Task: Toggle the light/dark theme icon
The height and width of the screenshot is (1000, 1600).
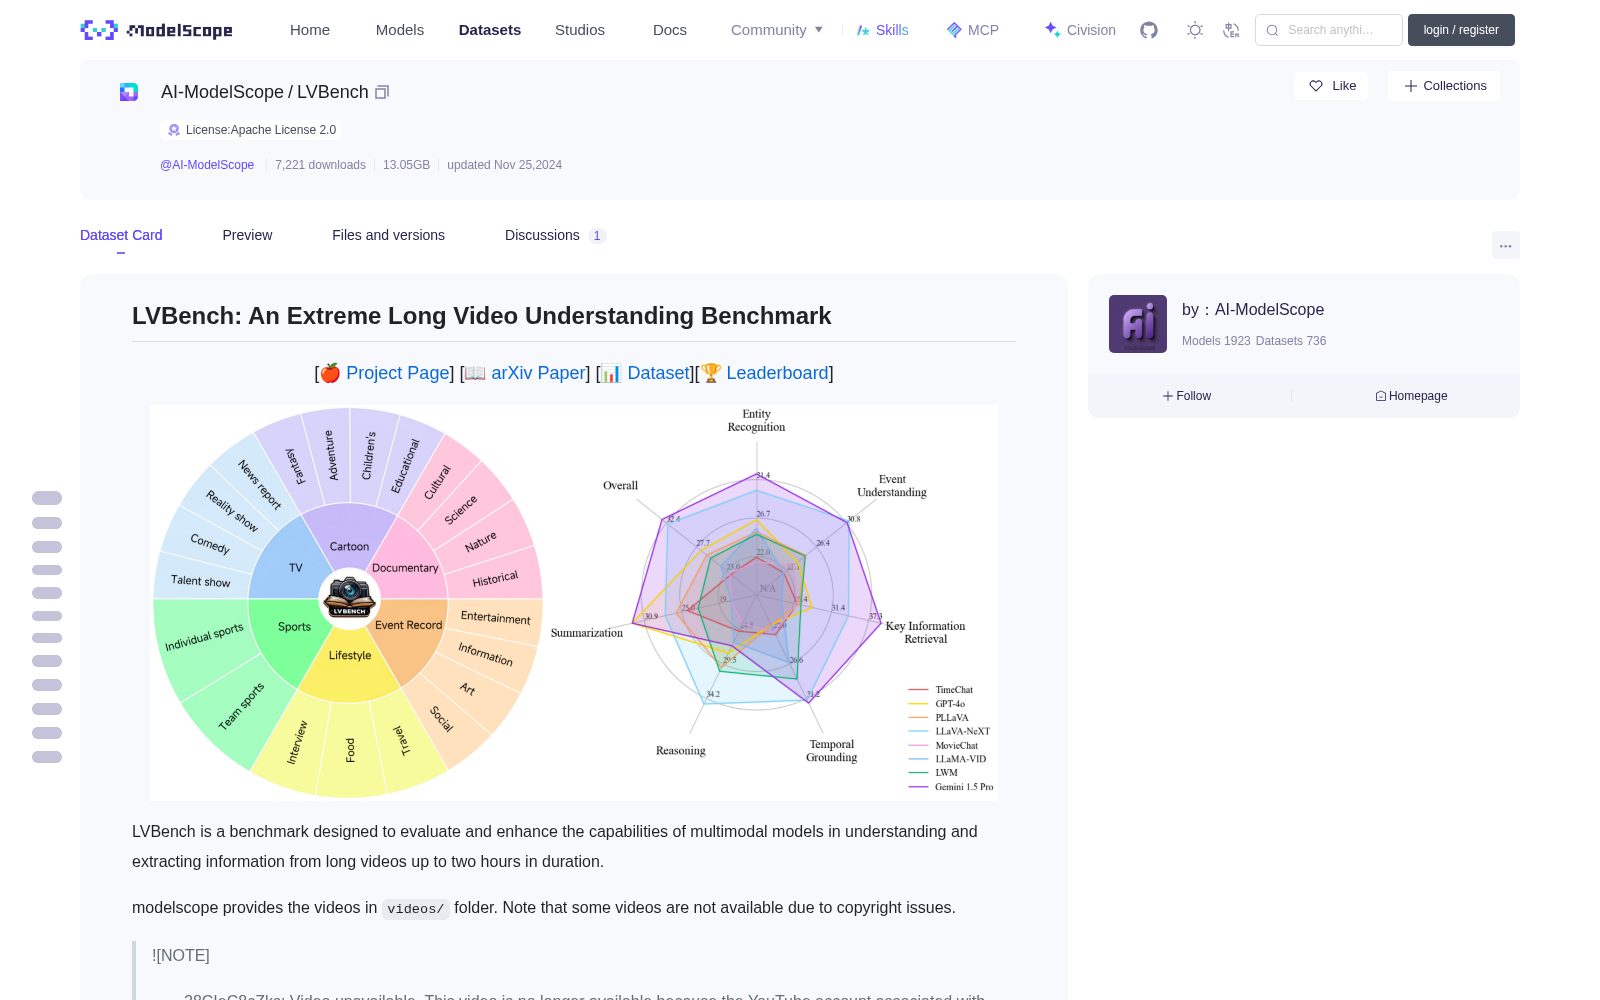Action: [1195, 30]
